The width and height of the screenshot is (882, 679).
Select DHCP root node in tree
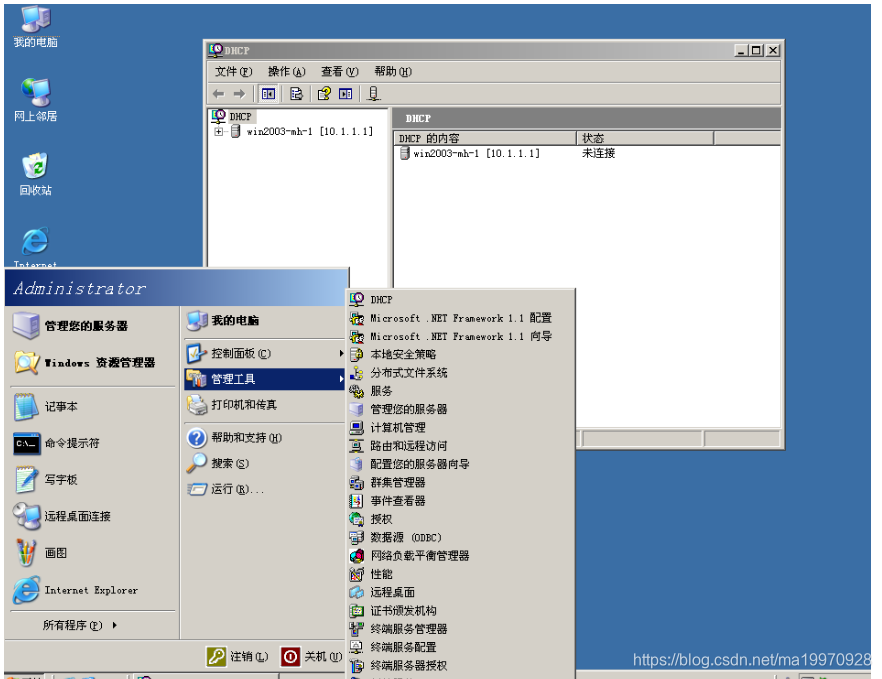point(240,116)
